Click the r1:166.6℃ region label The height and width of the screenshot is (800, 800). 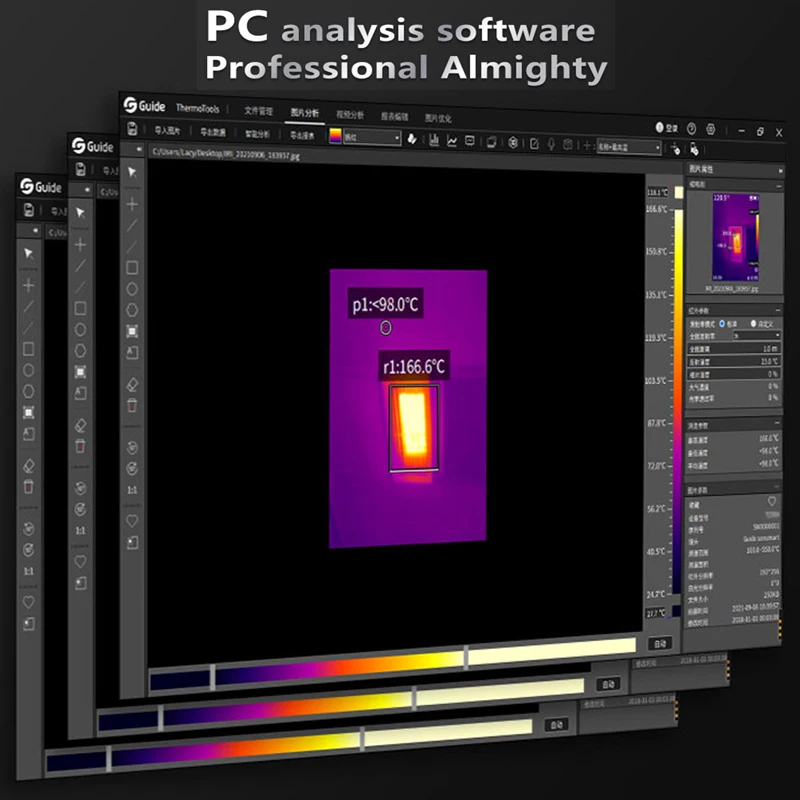(x=414, y=366)
